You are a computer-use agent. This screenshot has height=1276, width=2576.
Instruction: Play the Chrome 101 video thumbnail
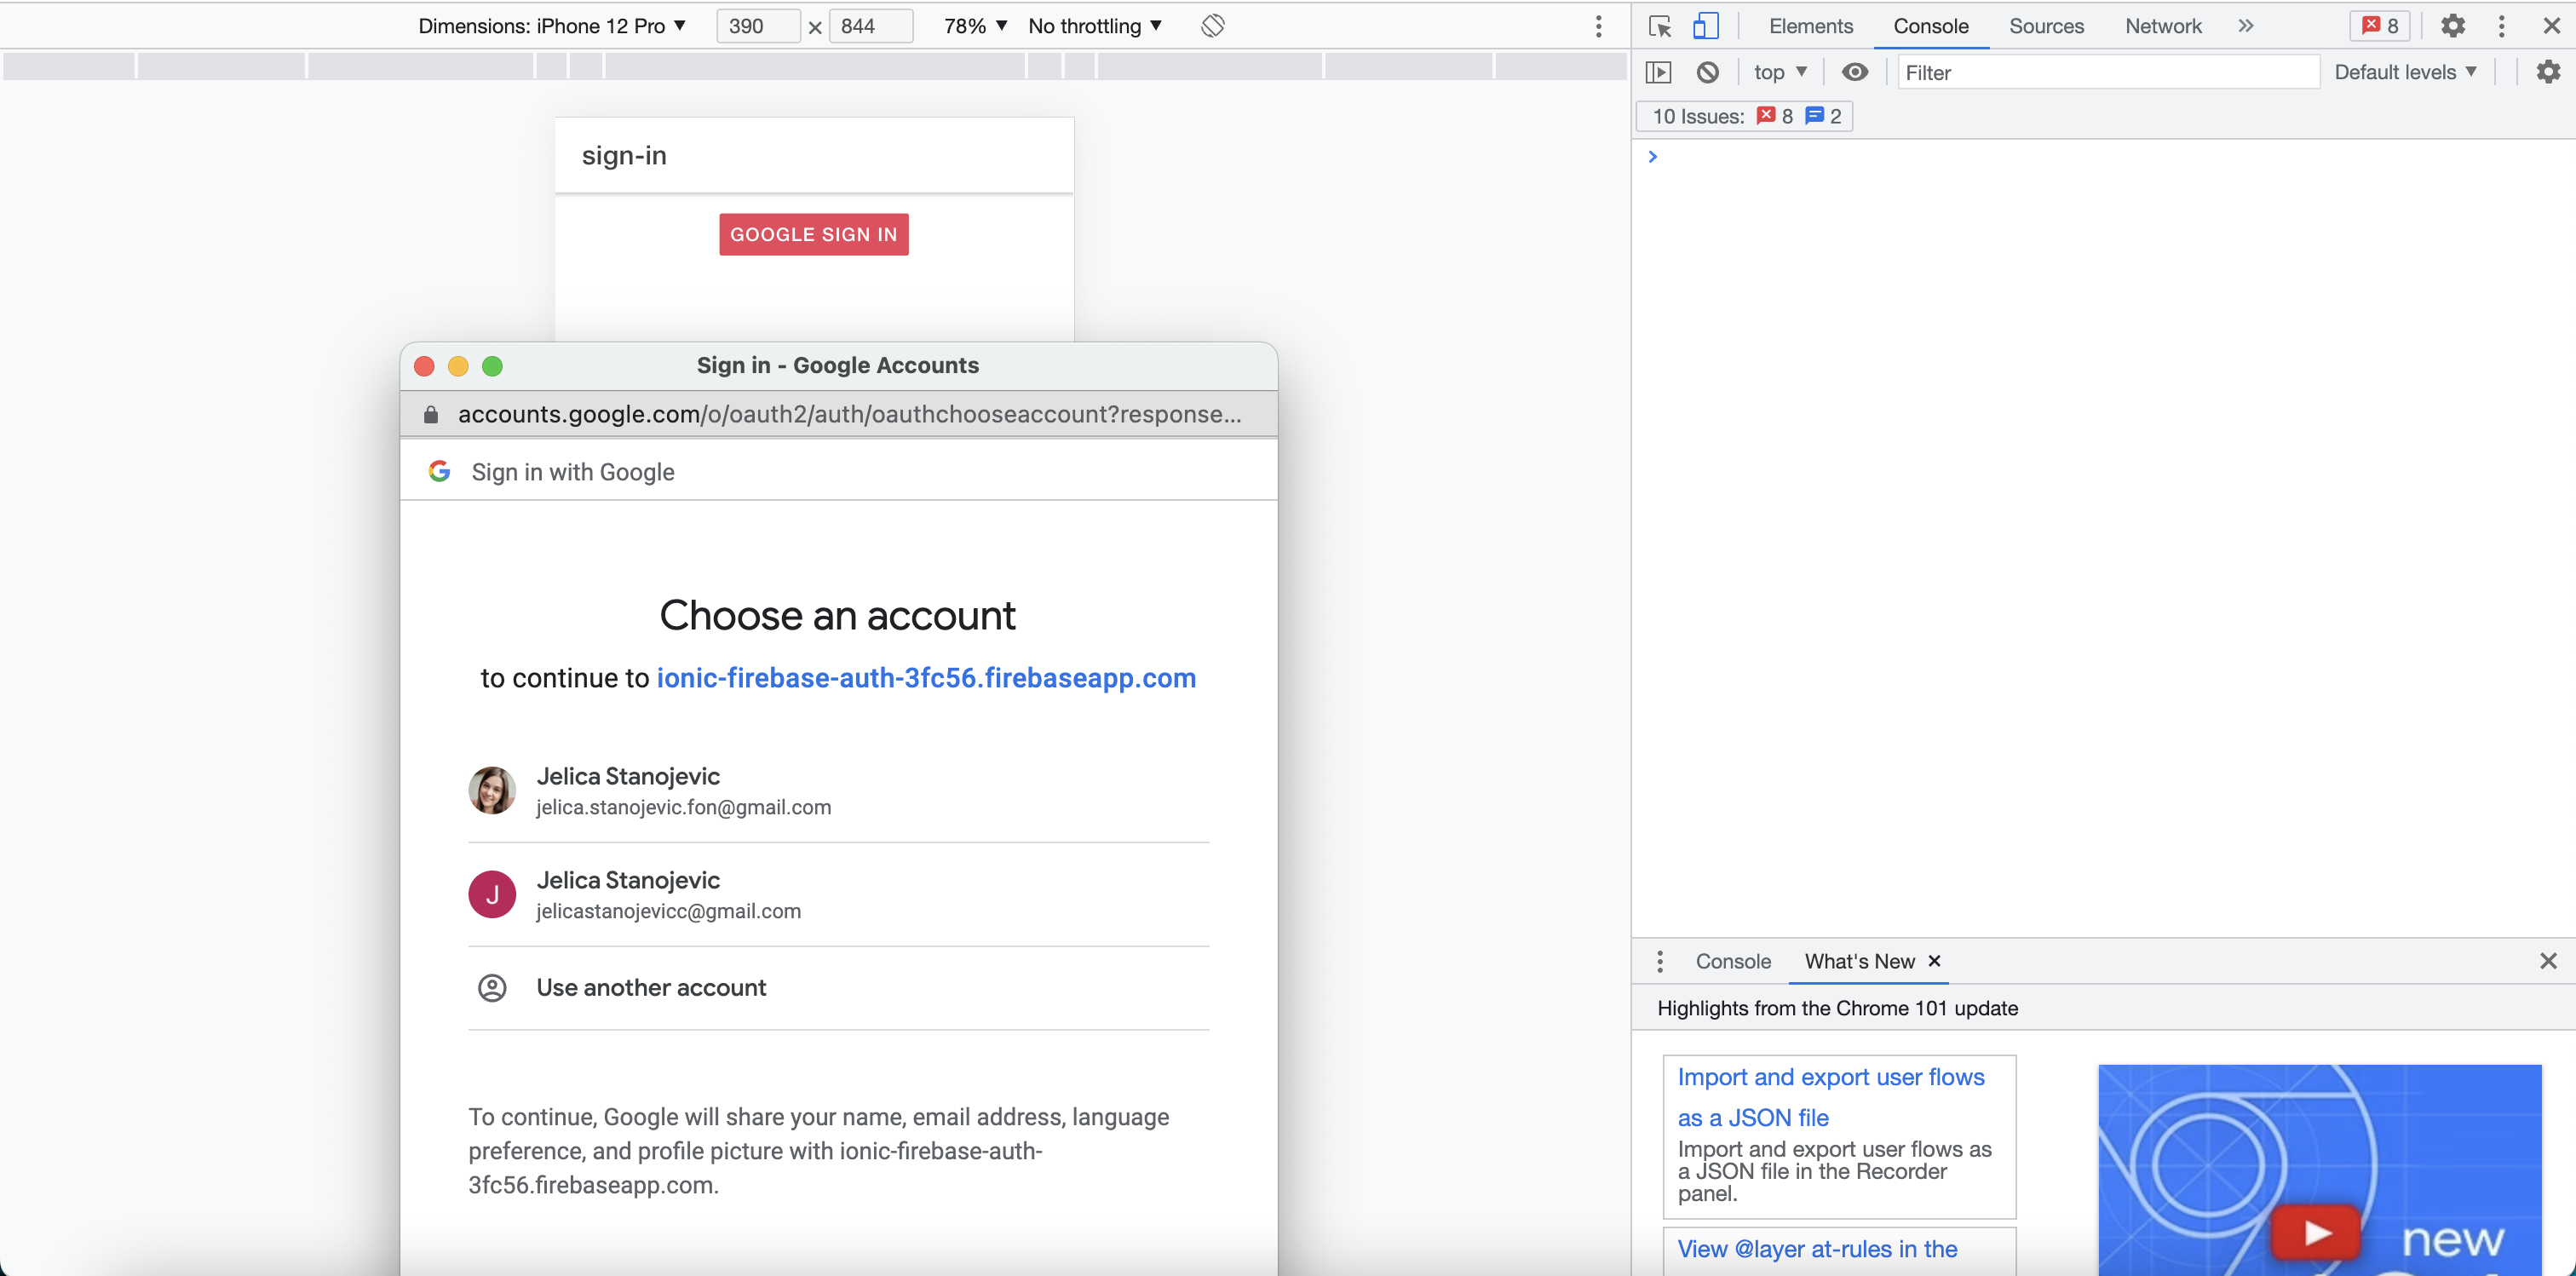coord(2316,1234)
